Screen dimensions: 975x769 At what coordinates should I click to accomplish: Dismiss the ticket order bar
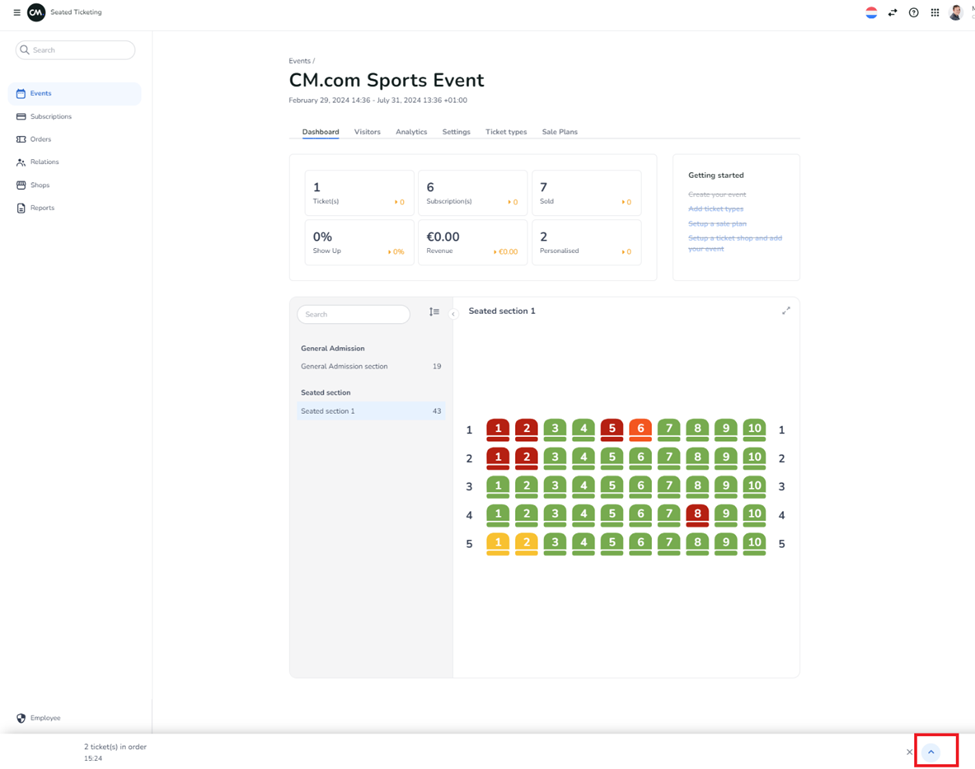pyautogui.click(x=909, y=752)
